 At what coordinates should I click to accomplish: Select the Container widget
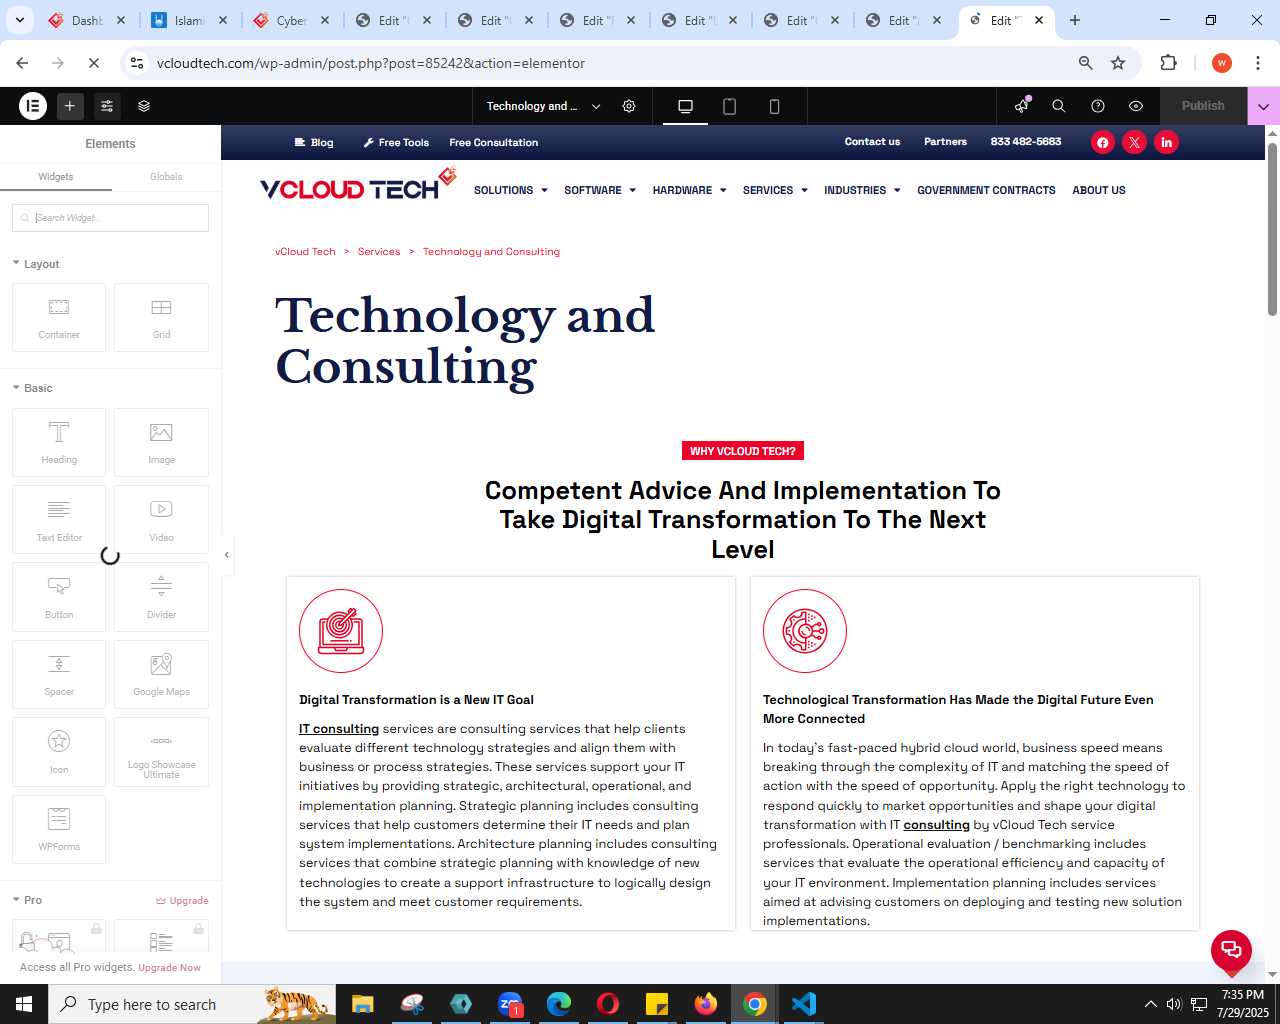[x=59, y=318]
